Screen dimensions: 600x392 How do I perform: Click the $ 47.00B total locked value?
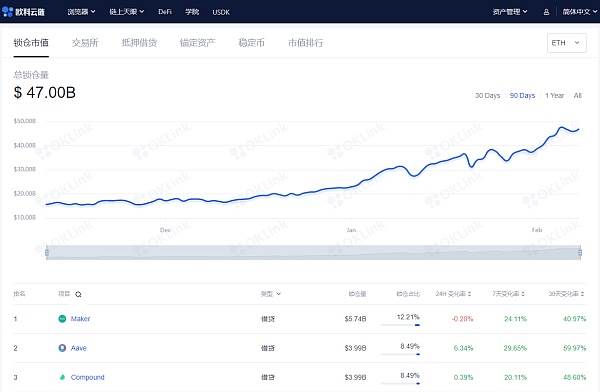(45, 93)
